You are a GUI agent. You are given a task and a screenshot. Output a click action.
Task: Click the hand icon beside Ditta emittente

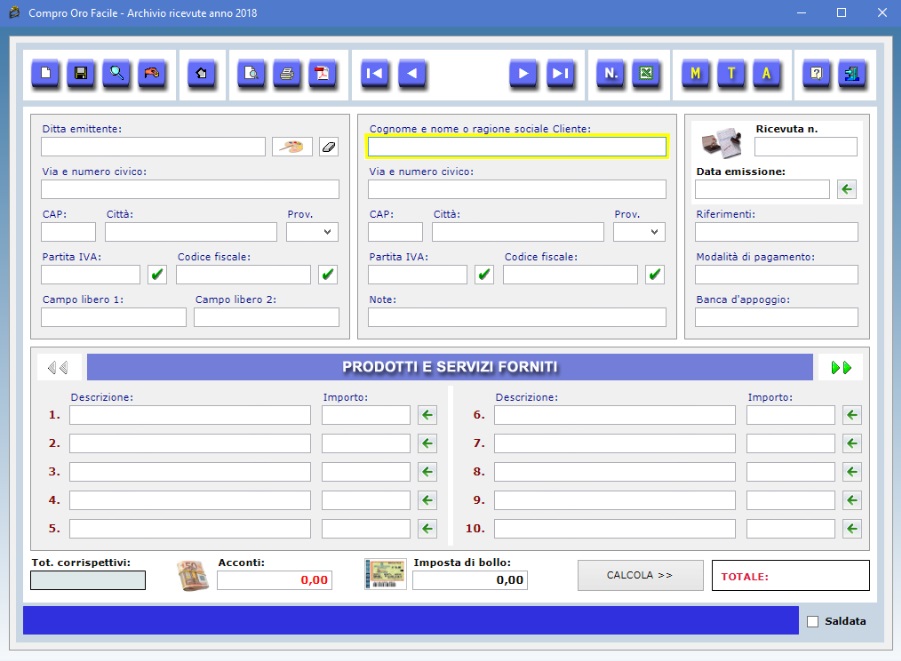click(x=292, y=147)
